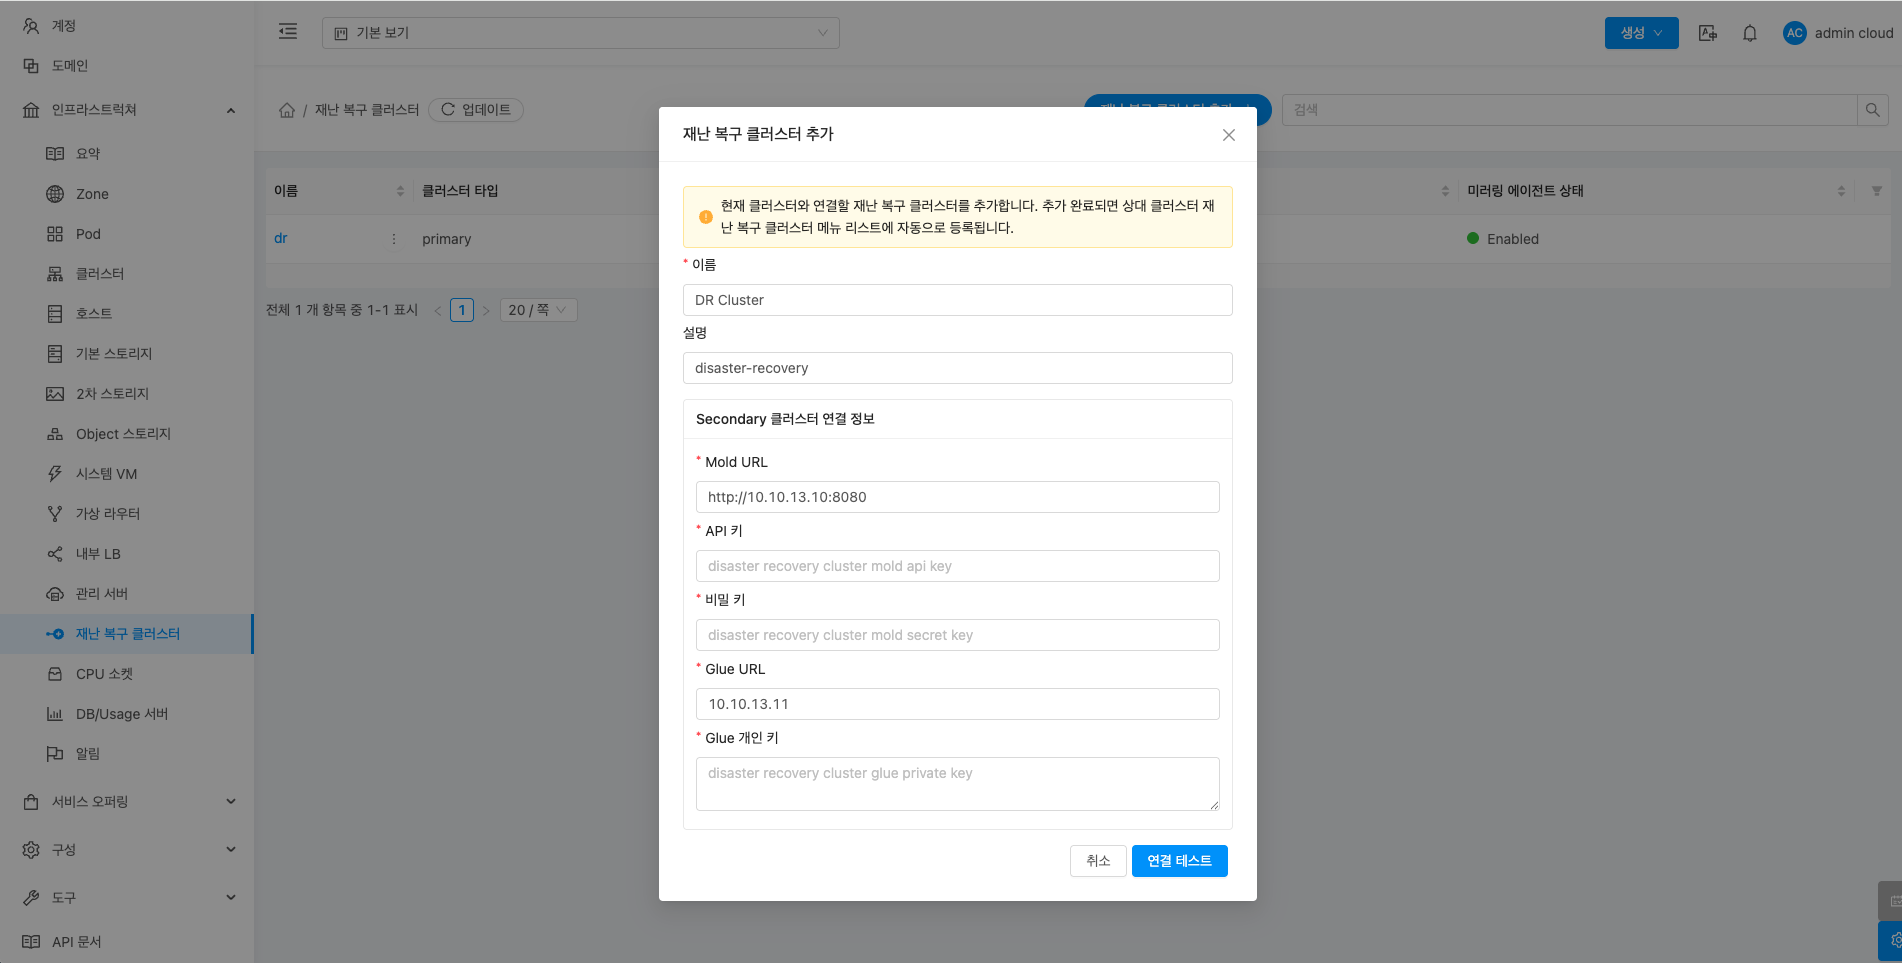Image resolution: width=1902 pixels, height=963 pixels.
Task: Click the API 키 input field
Action: click(x=957, y=566)
